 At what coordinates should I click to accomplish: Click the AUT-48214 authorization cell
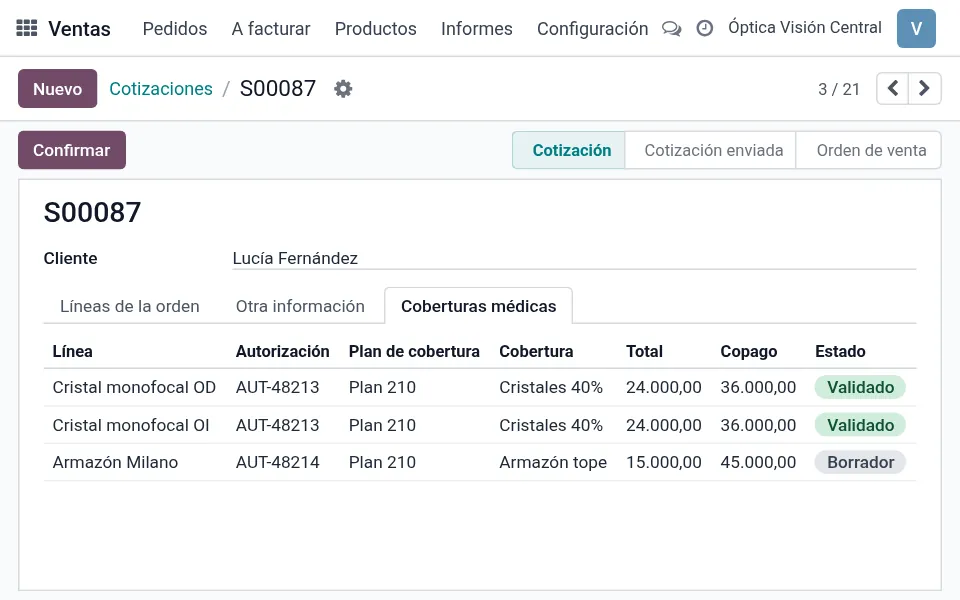[x=277, y=462]
